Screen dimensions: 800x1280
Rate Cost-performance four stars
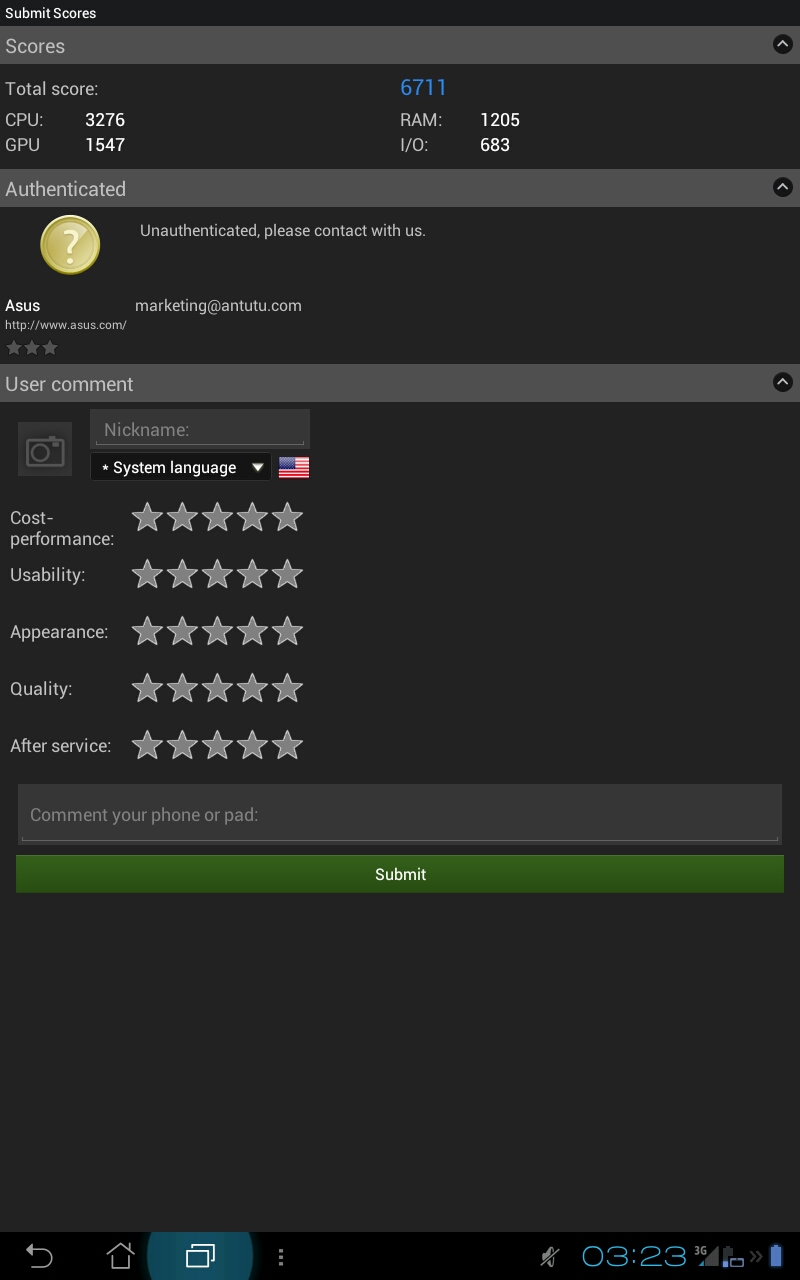[252, 517]
